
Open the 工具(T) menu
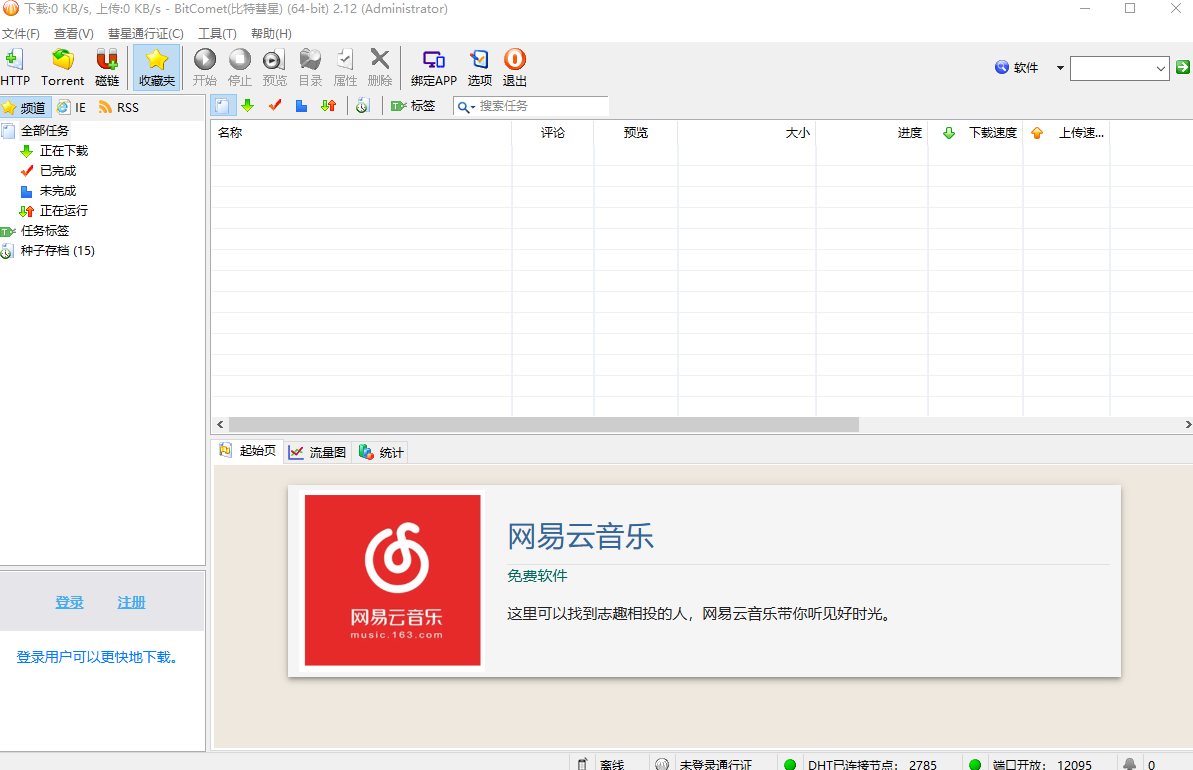pos(217,33)
